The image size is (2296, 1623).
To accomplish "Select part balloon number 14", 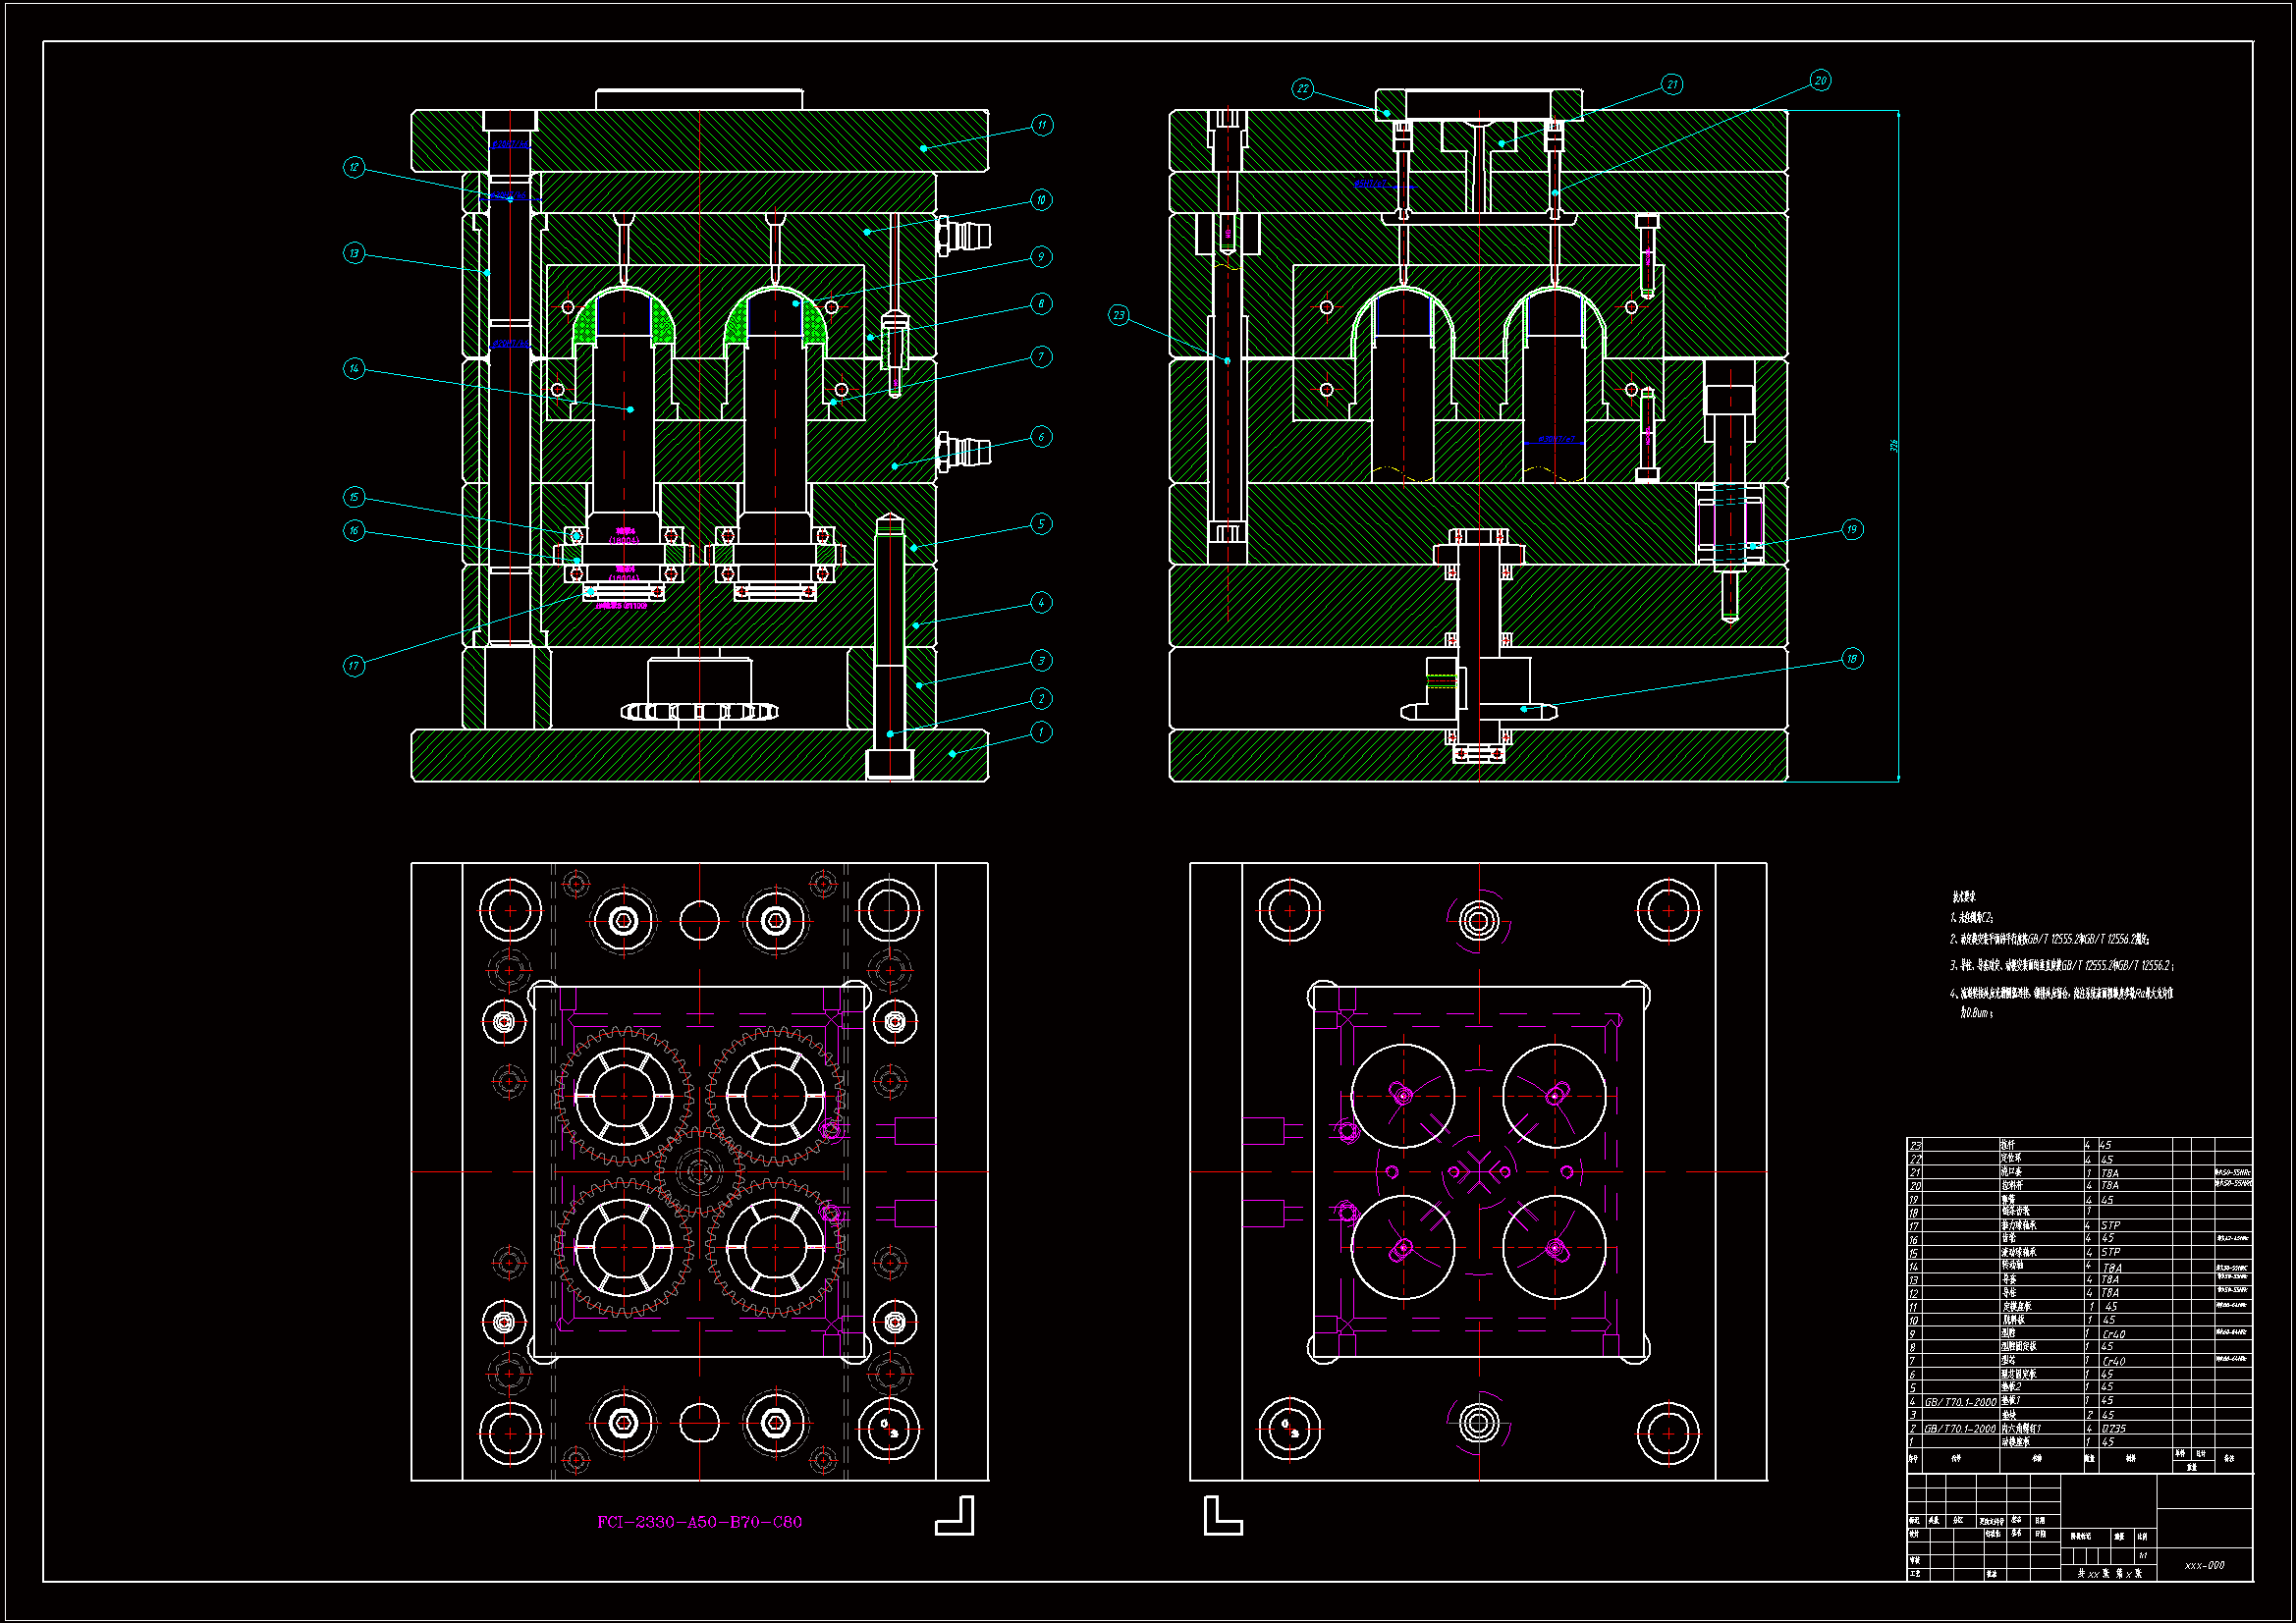I will [354, 368].
